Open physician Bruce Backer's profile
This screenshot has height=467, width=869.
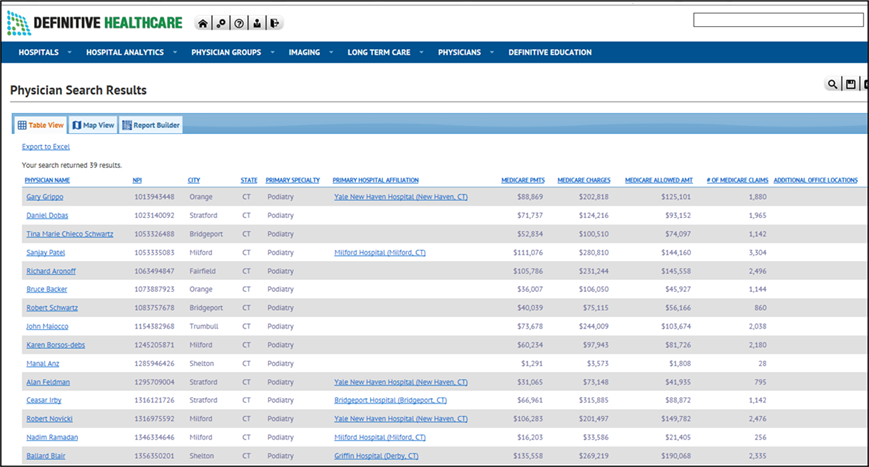click(x=47, y=289)
